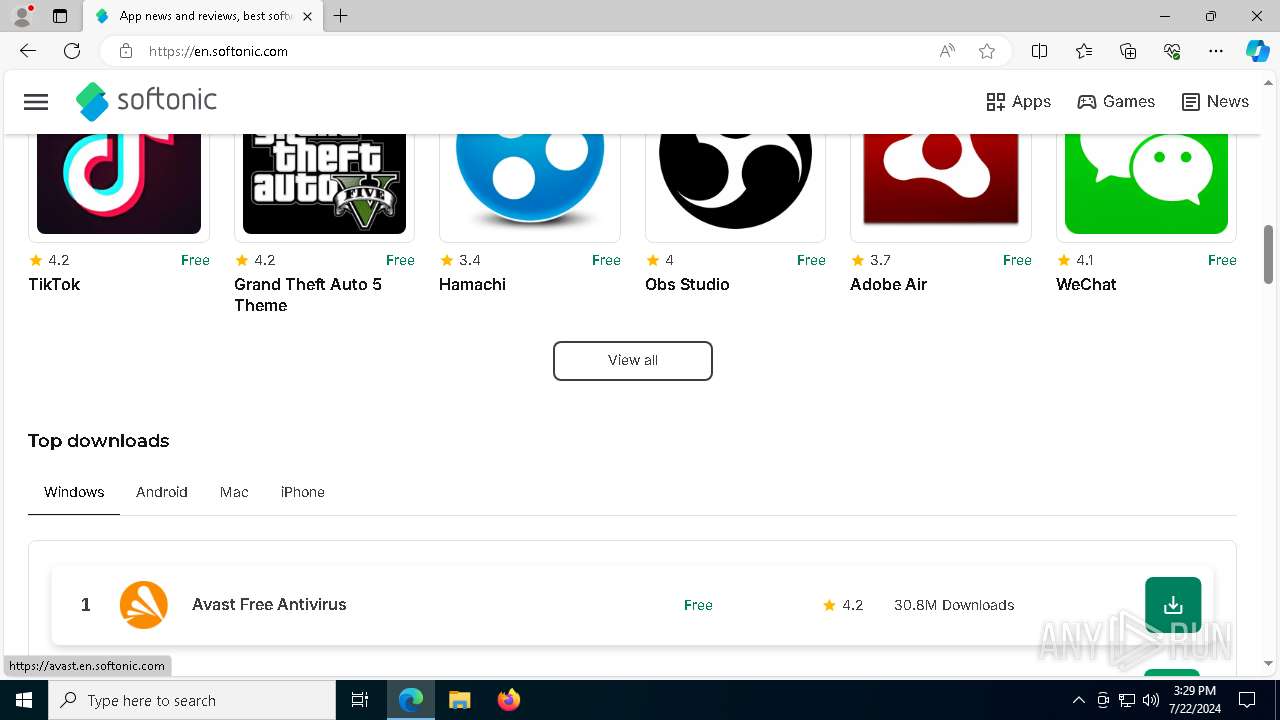Click Grand Theft Auto 5 Theme title
Image resolution: width=1280 pixels, height=720 pixels.
point(308,295)
